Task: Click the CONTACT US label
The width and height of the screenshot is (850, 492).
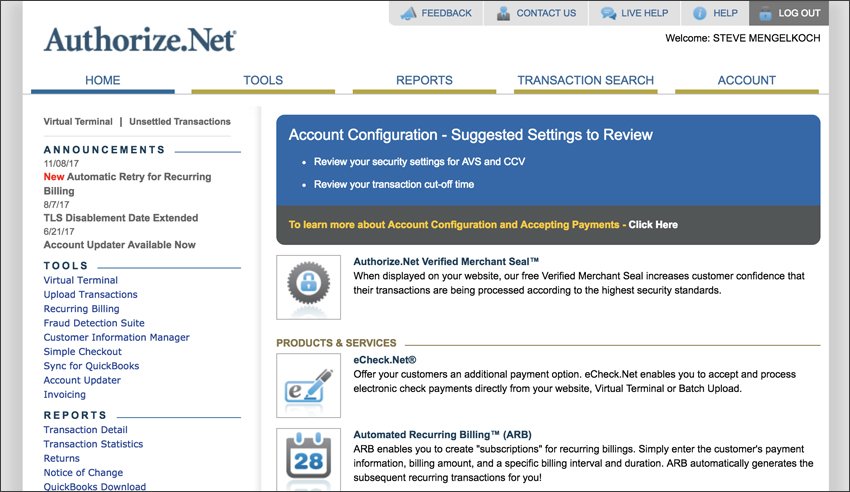Action: [x=546, y=13]
